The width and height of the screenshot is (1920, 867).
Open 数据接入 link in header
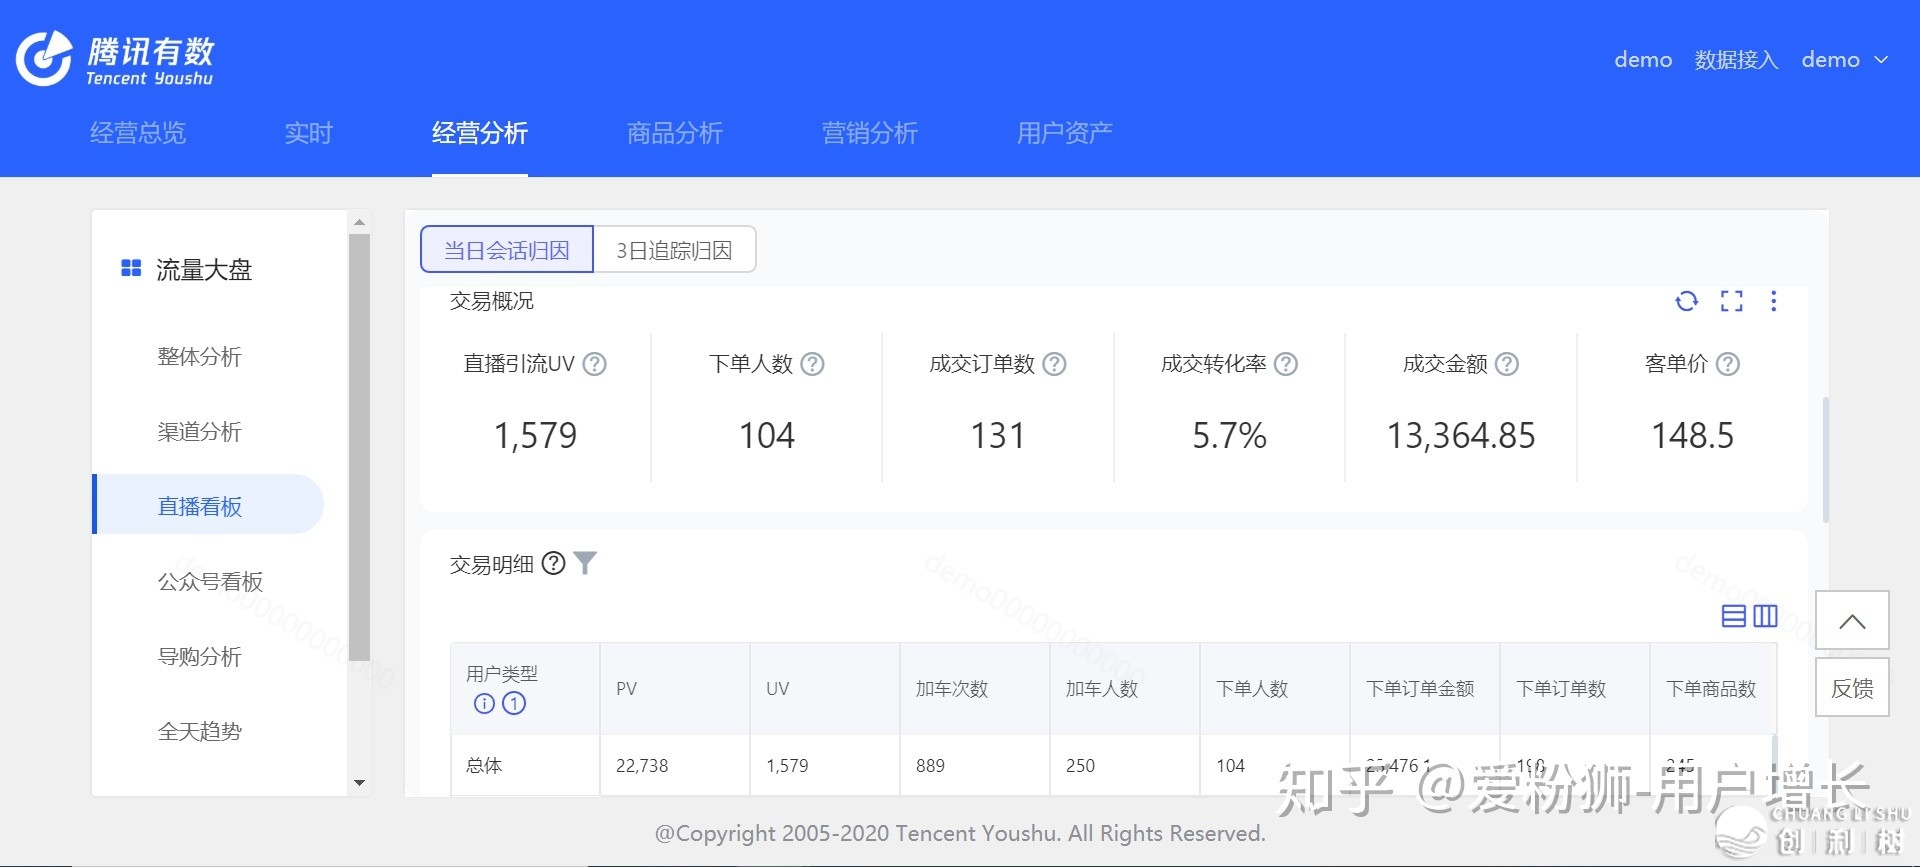1736,60
